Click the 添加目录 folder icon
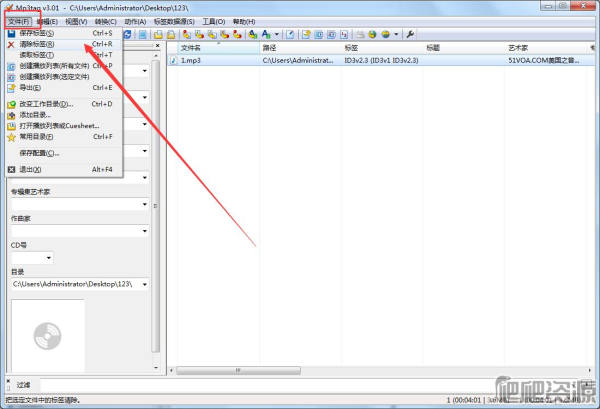Screen dimensions: 600x409 point(11,114)
